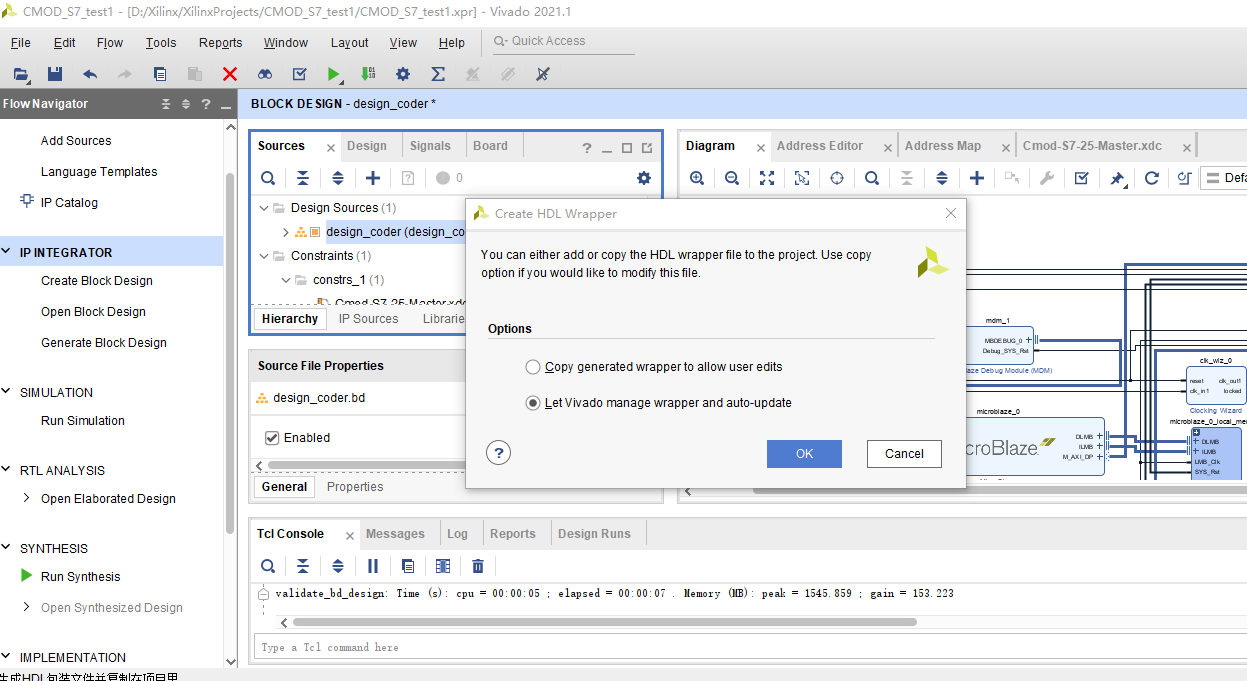1247x681 pixels.
Task: Add IP with plus icon in Diagram toolbar
Action: pos(977,178)
